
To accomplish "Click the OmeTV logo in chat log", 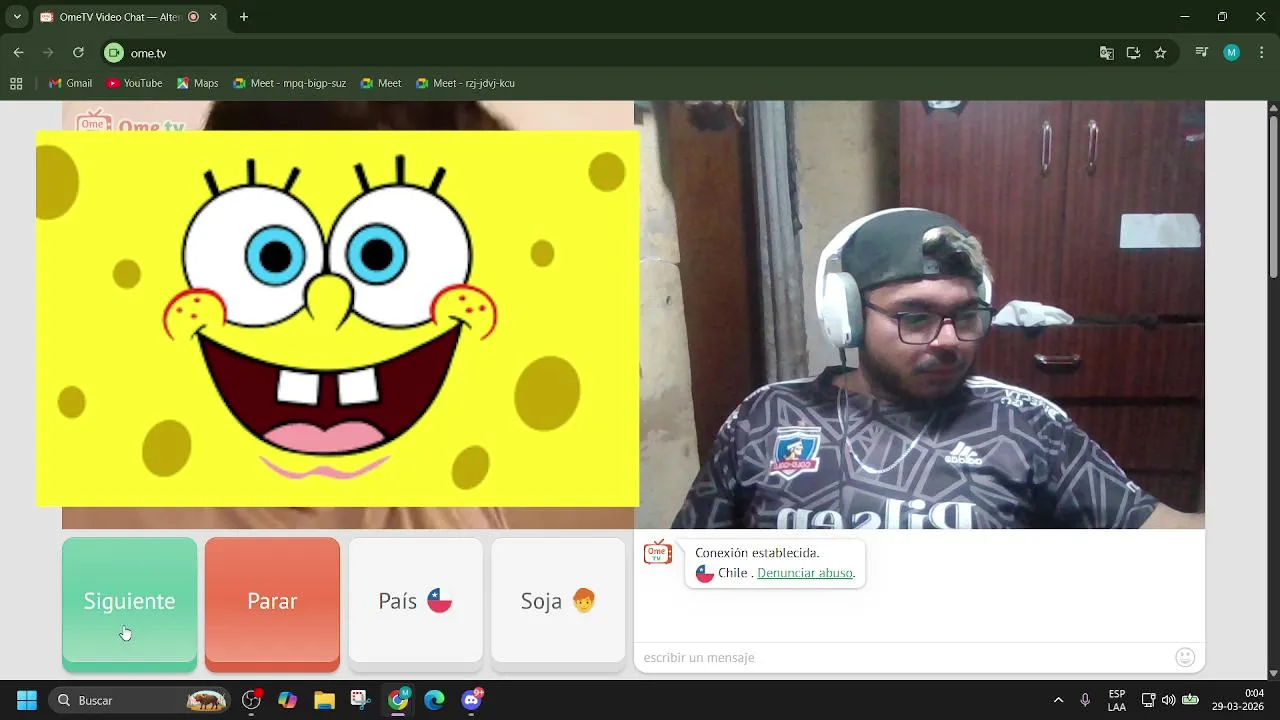I will [x=658, y=553].
